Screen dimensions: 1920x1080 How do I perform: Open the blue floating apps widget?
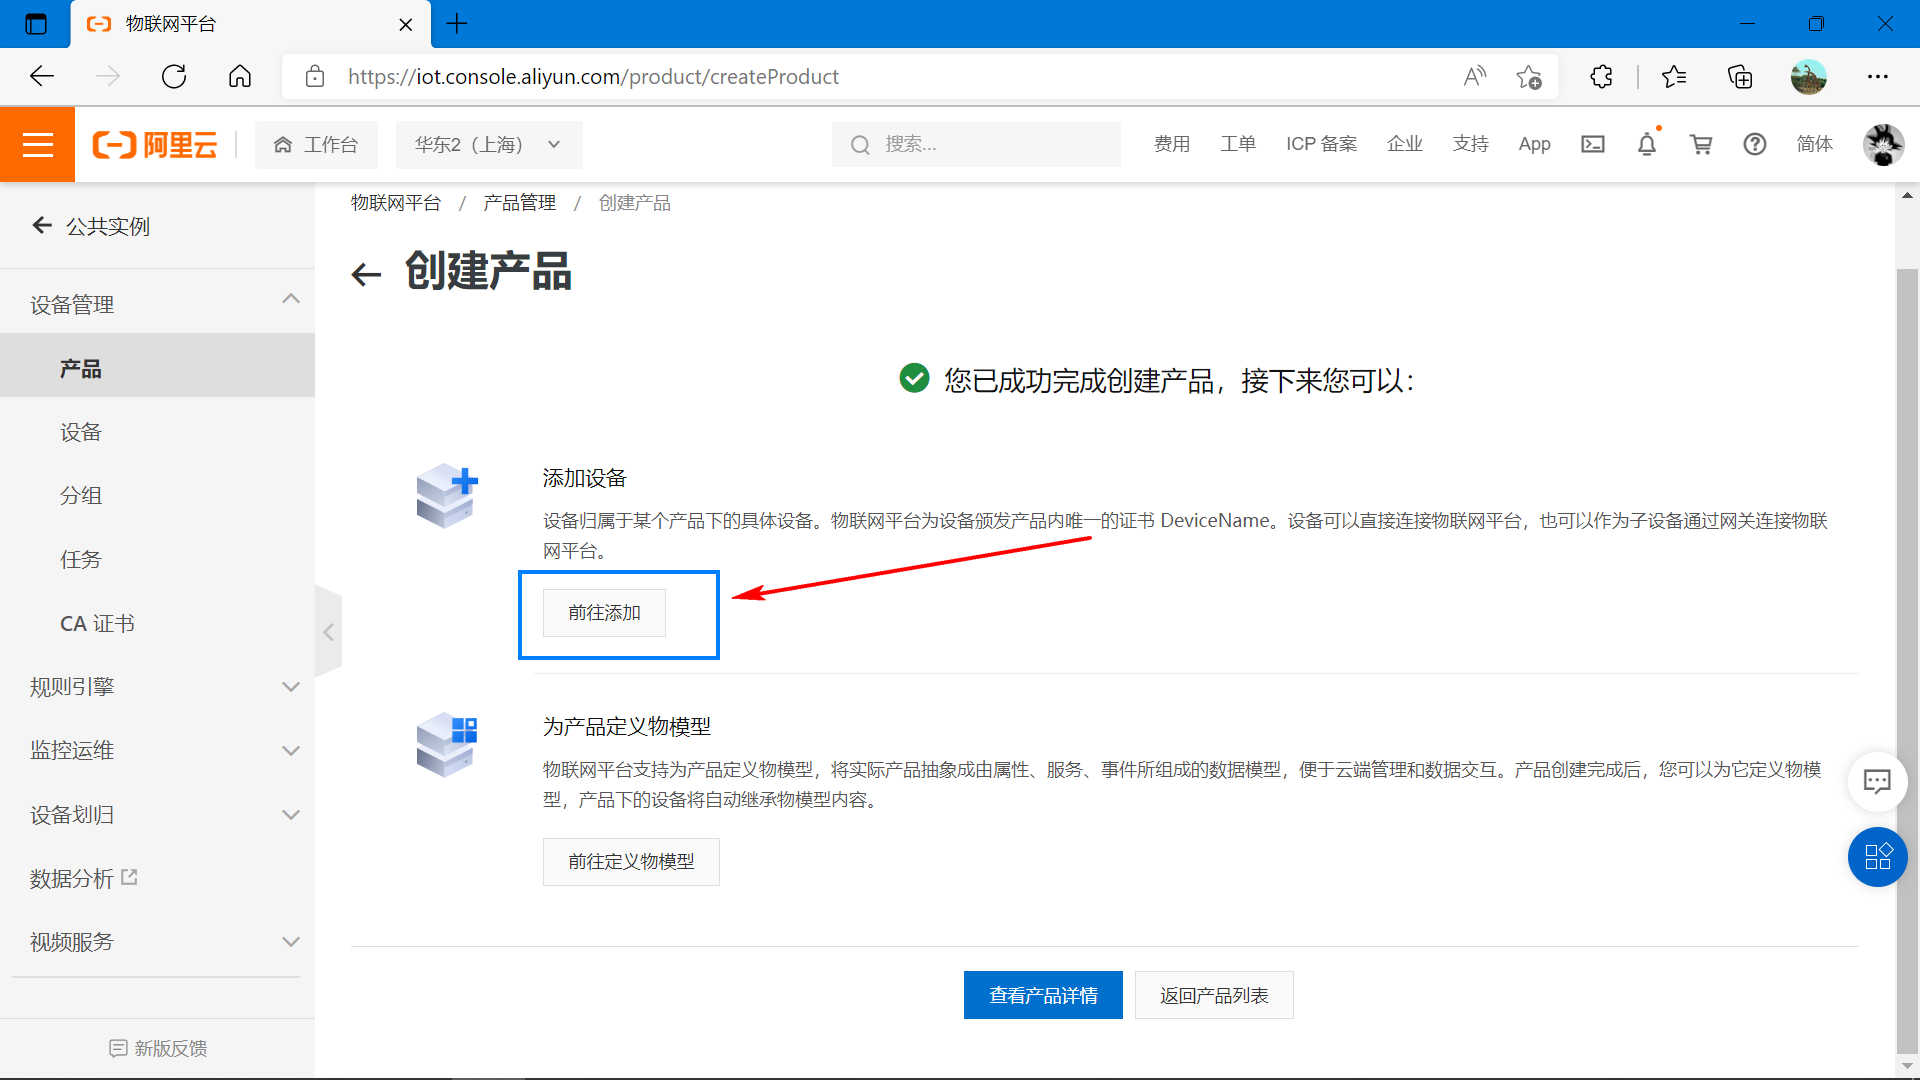click(1877, 857)
